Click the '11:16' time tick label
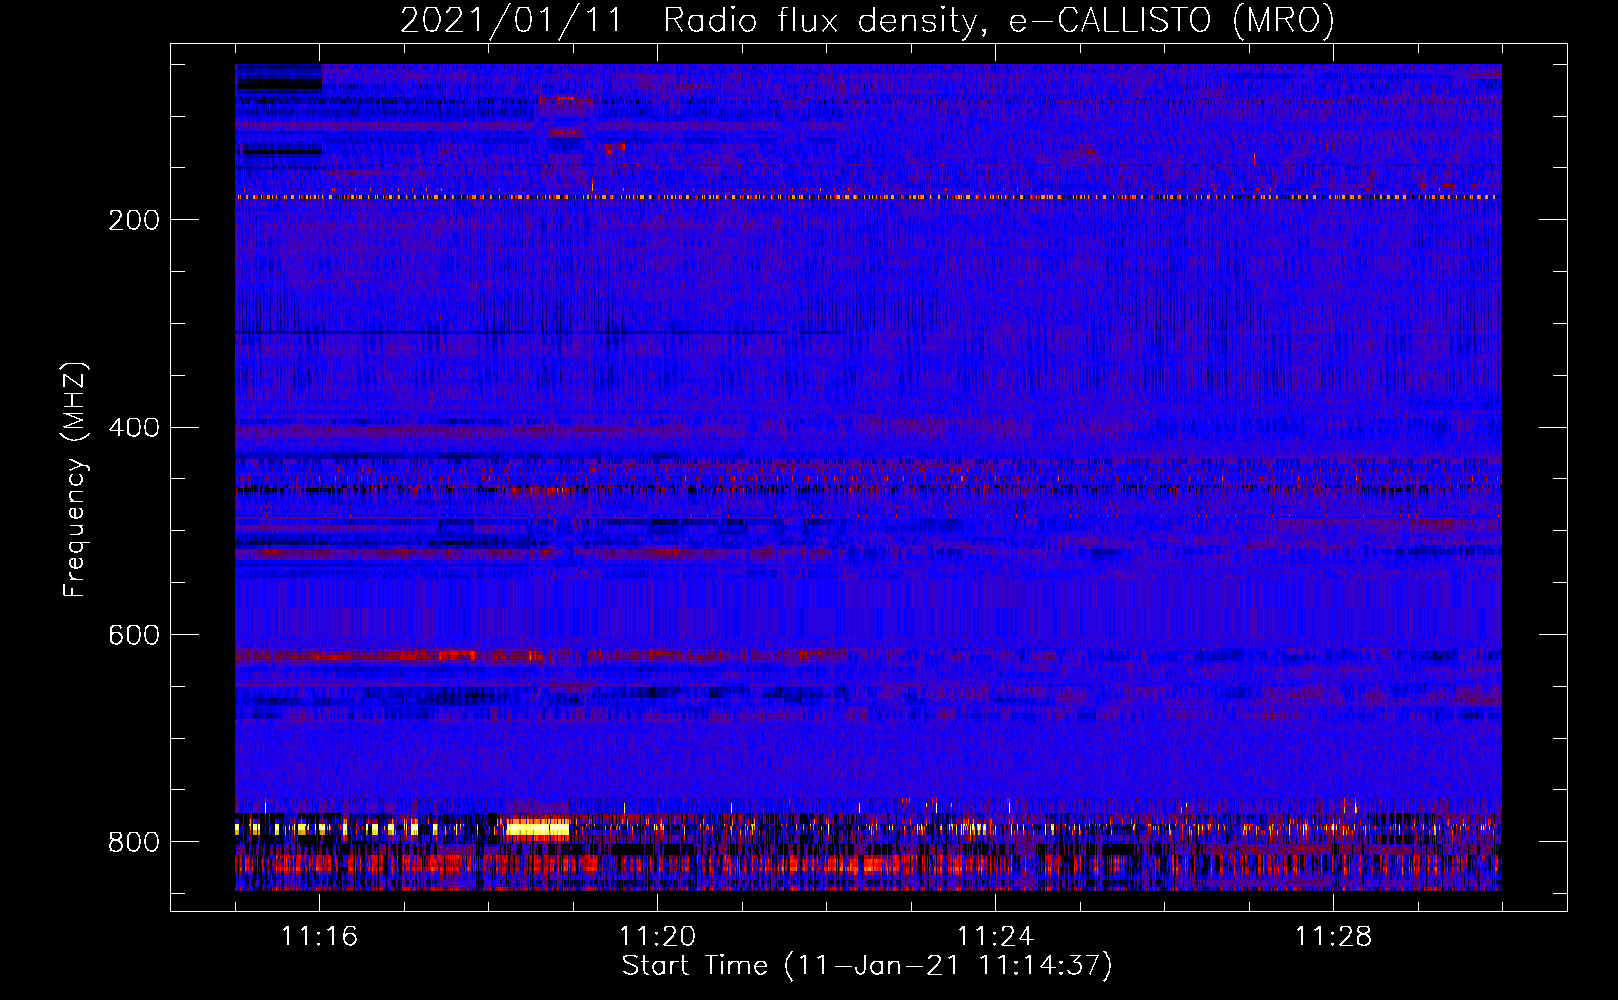This screenshot has width=1618, height=1000. tap(319, 936)
